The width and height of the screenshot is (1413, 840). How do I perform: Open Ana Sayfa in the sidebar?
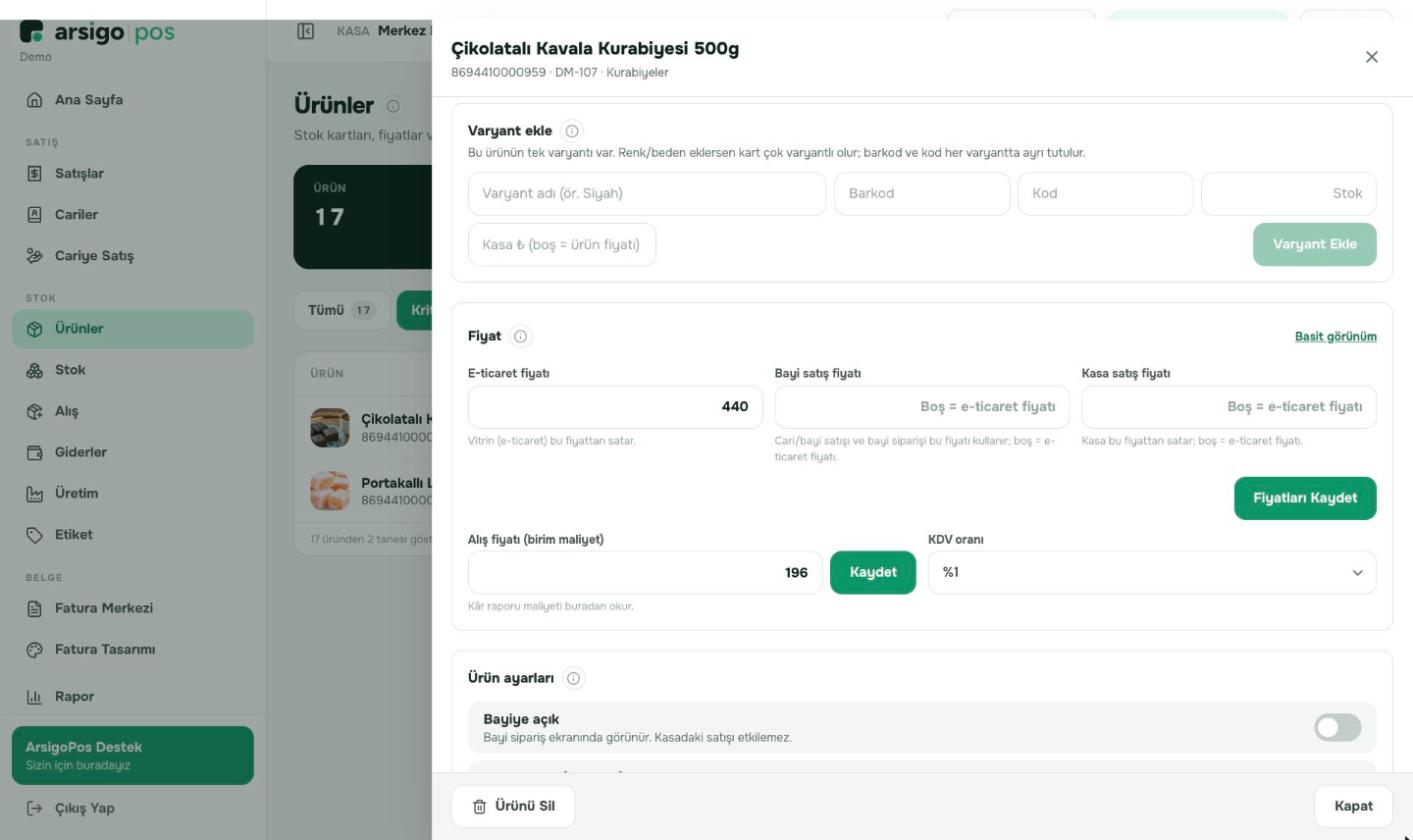click(x=133, y=100)
